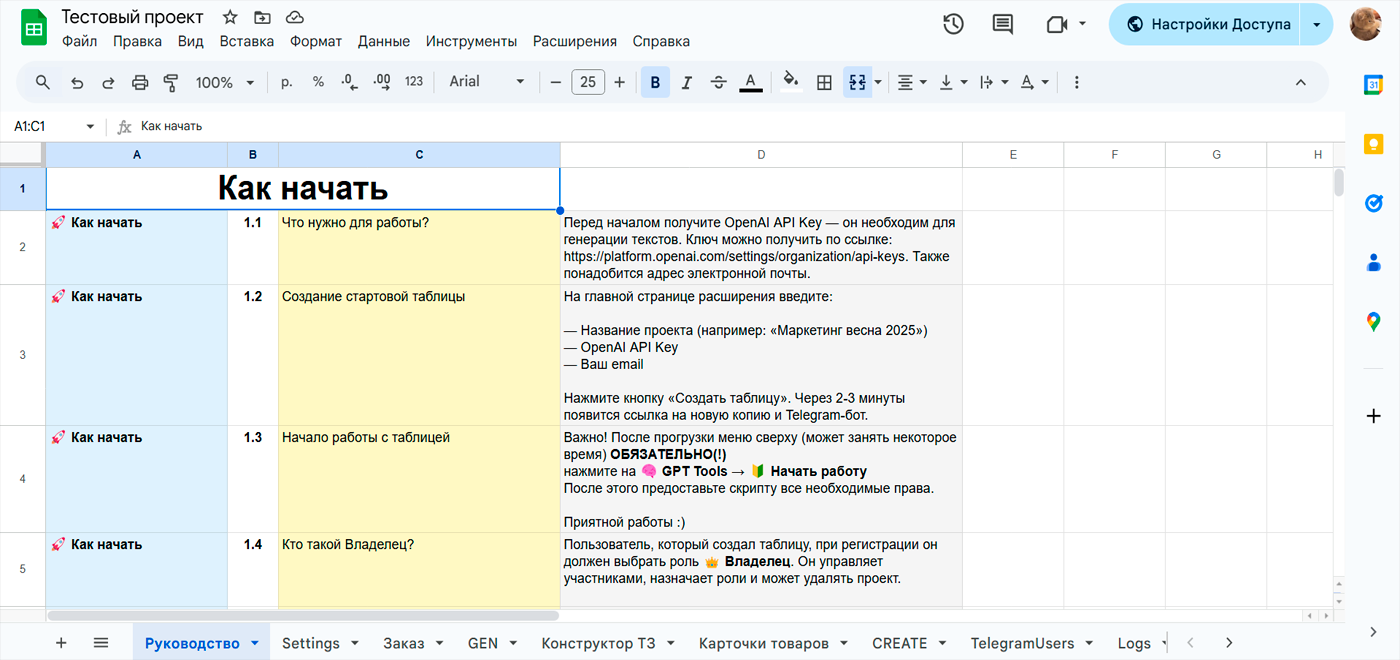Open name box dropdown arrow
This screenshot has height=660, width=1400.
point(90,127)
